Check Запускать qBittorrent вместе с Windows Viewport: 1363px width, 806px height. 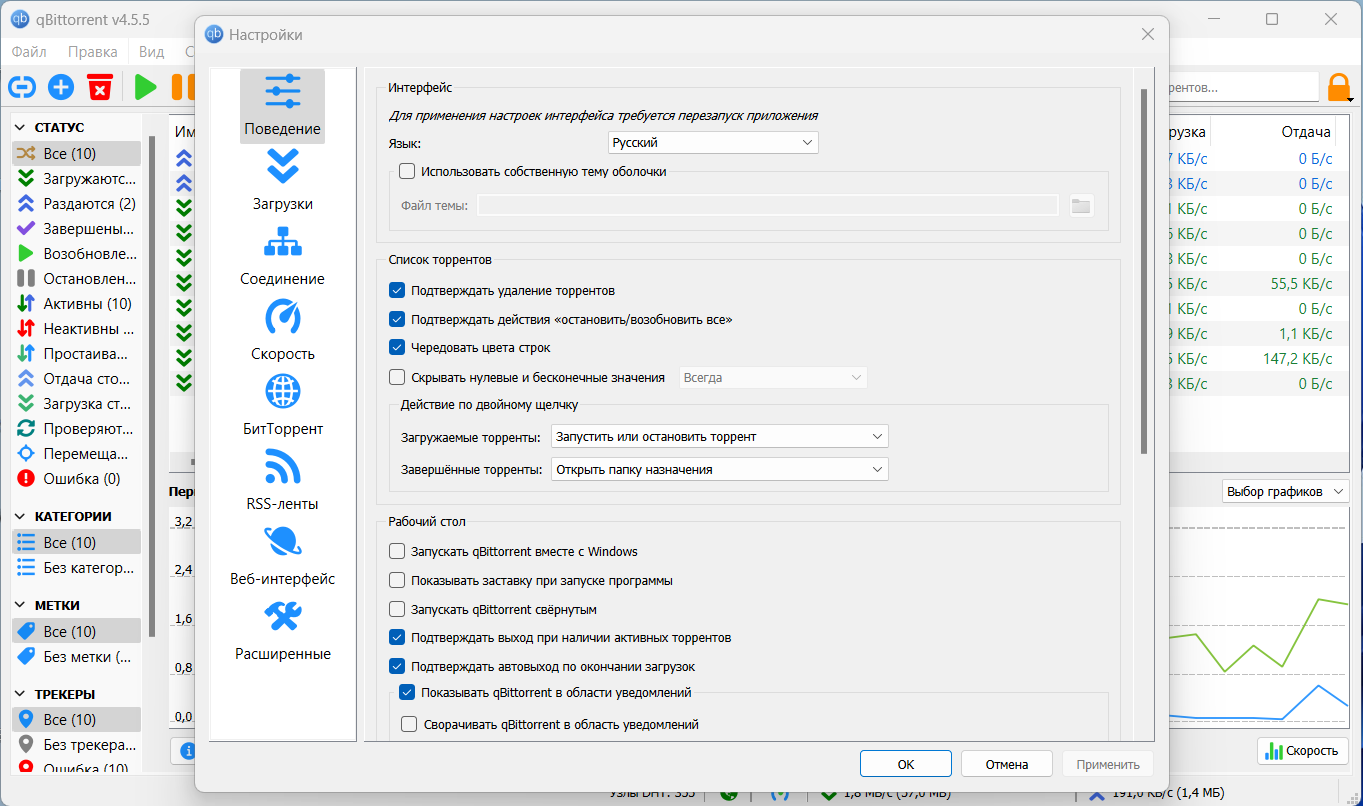point(397,551)
